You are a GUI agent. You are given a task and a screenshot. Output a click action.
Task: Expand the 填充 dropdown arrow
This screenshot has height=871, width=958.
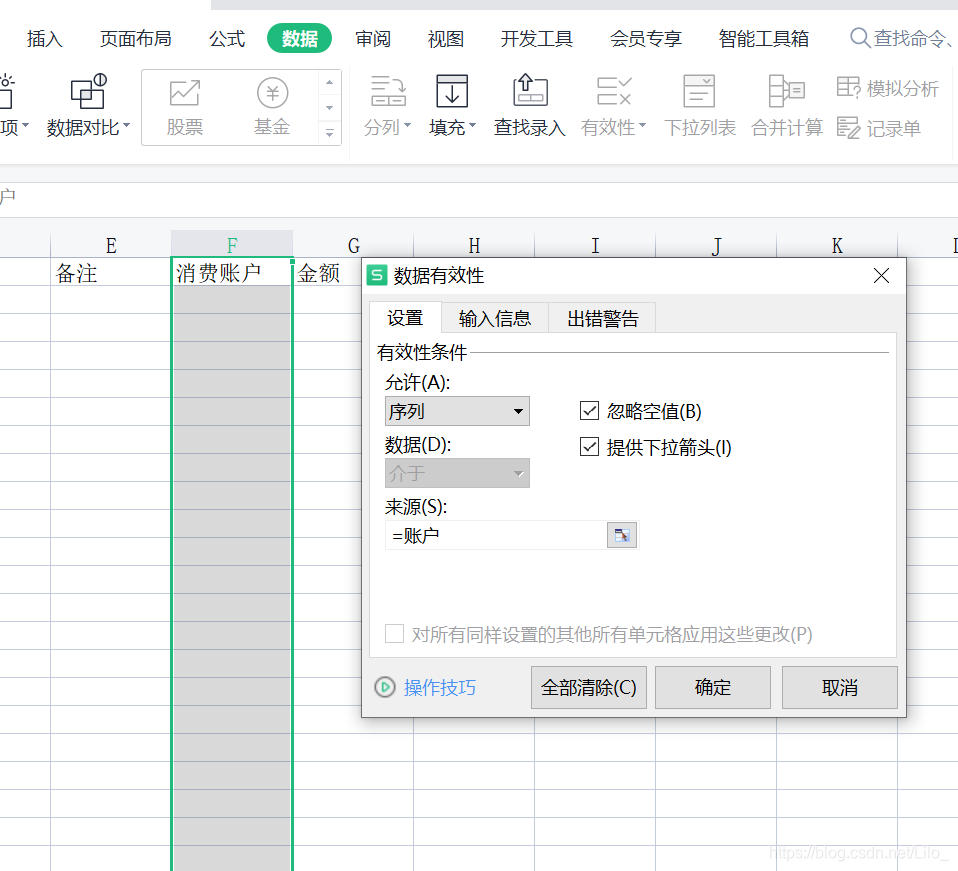(x=472, y=126)
